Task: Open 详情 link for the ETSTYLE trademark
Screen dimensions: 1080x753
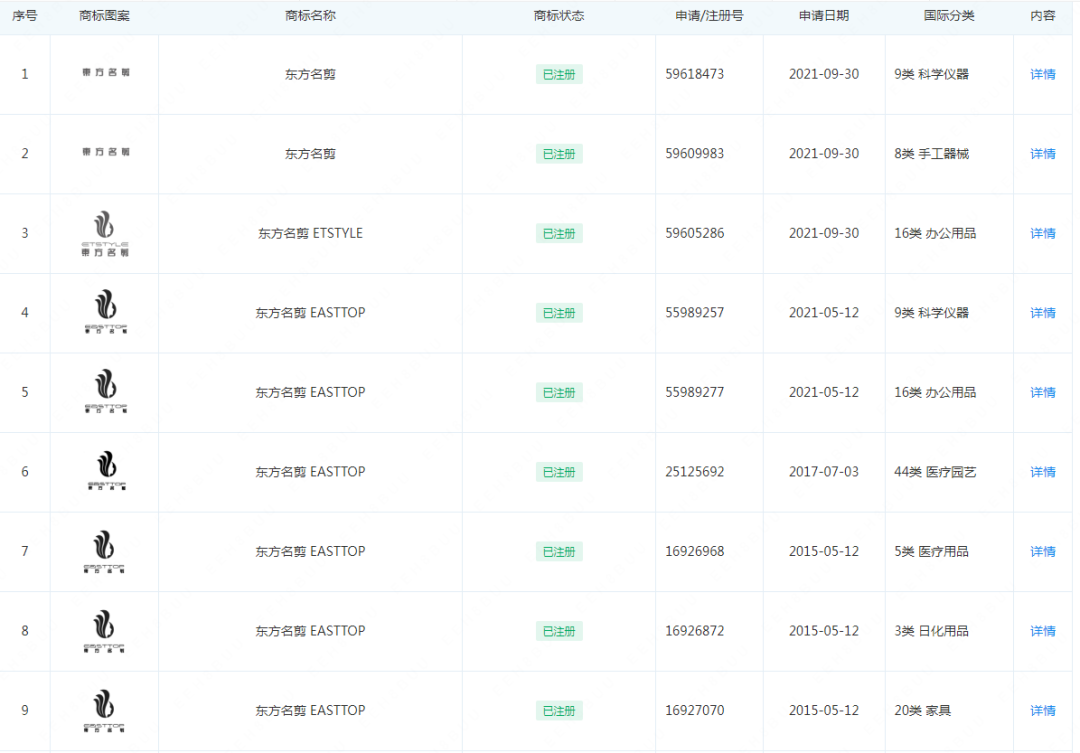Action: coord(1042,234)
